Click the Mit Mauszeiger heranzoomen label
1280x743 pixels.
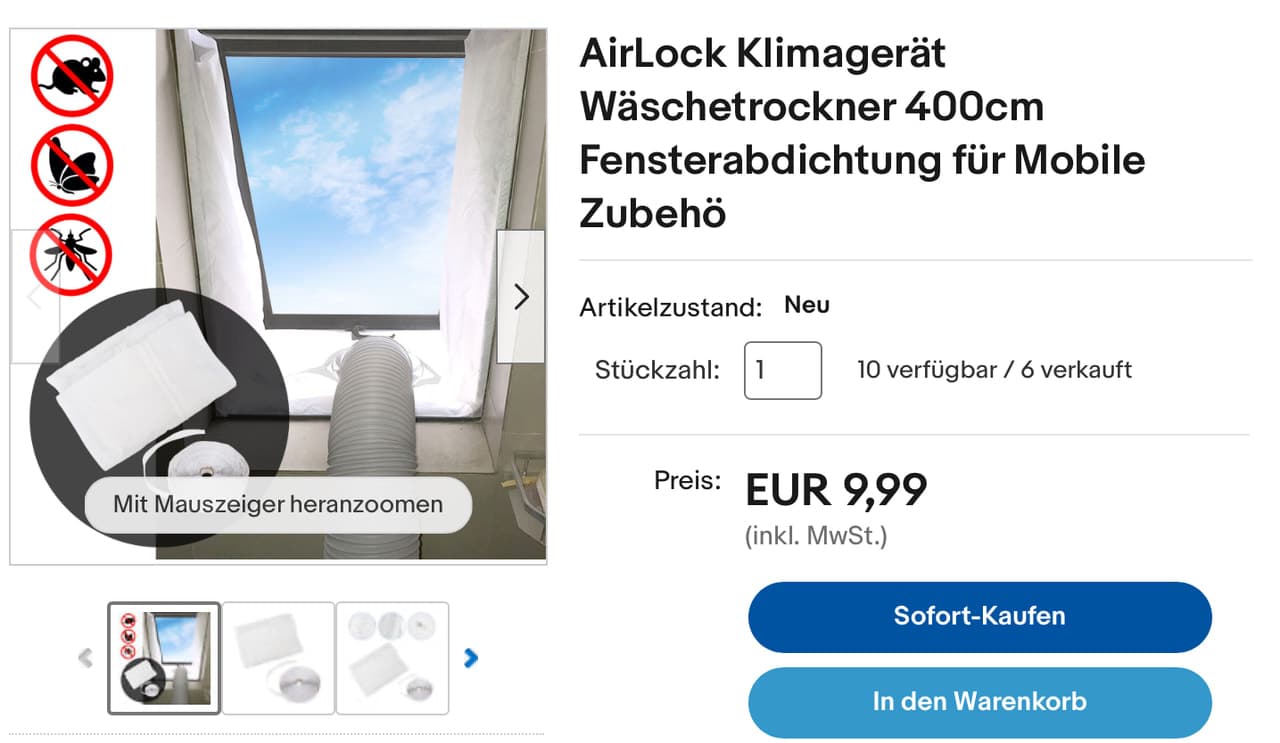click(278, 504)
